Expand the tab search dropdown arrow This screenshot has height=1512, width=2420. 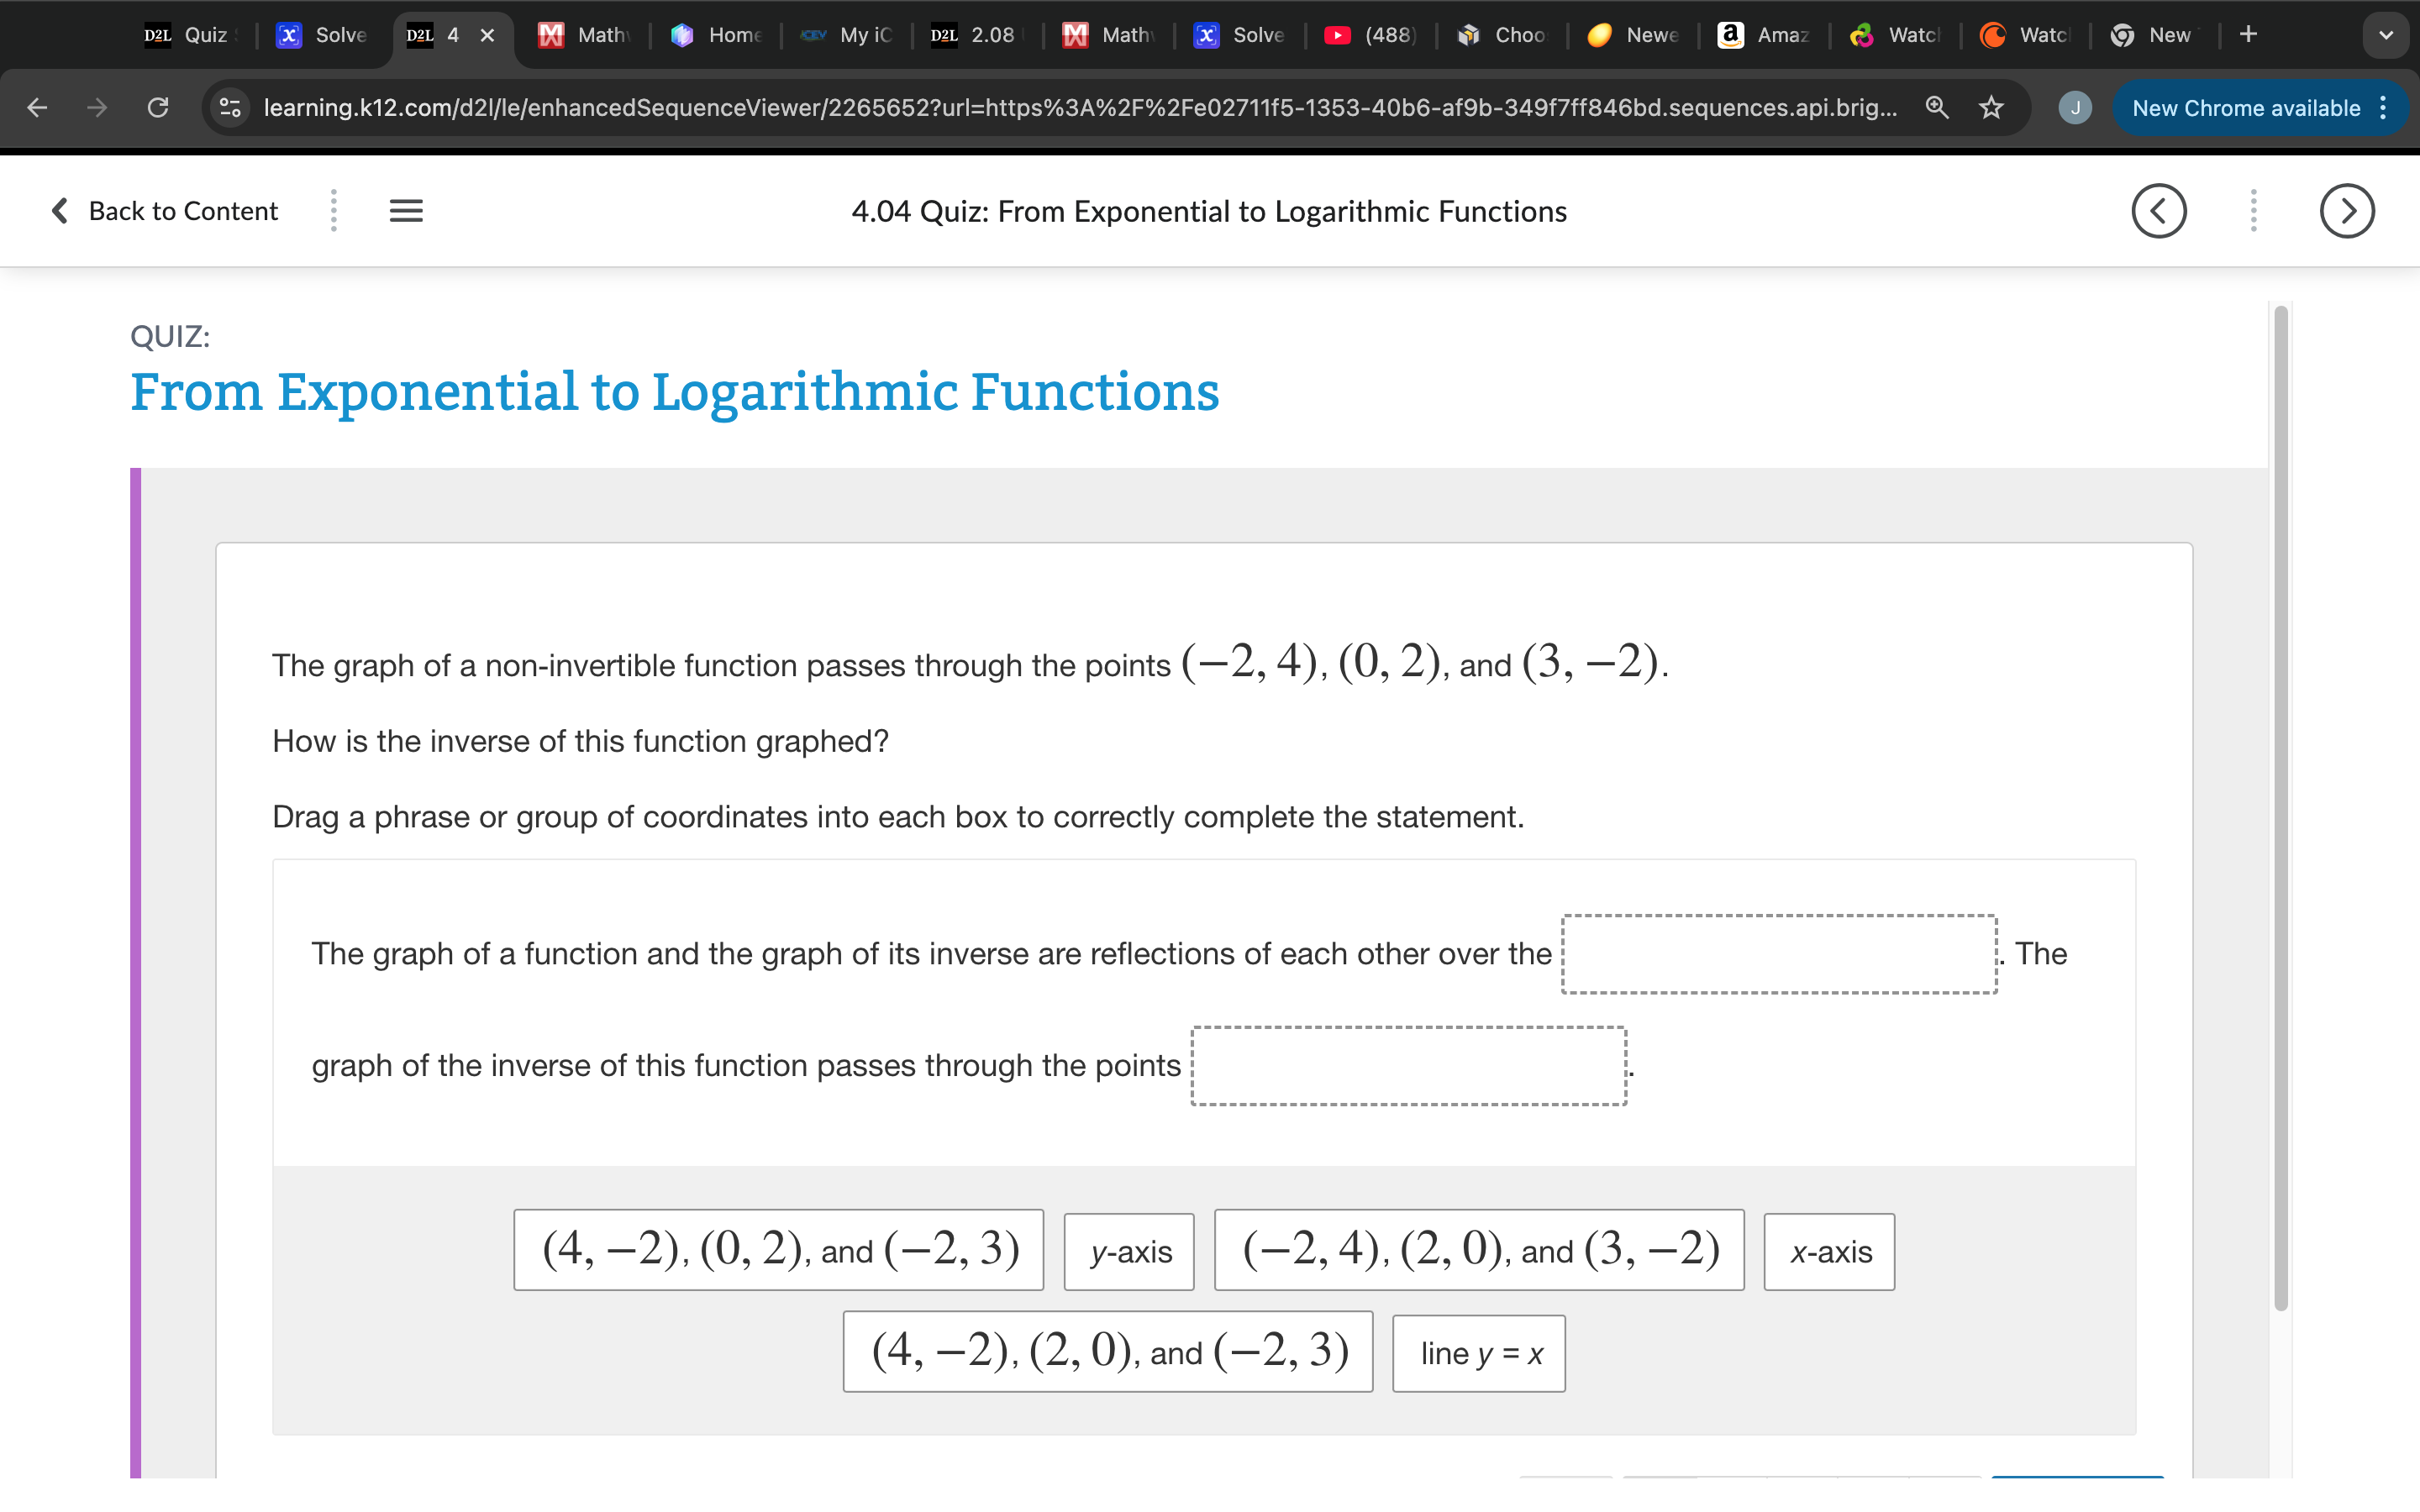point(2386,34)
